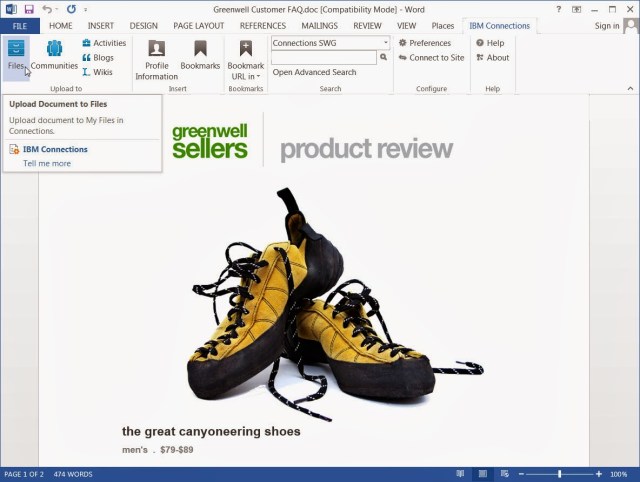640x482 pixels.
Task: Click the Open Advanced Search link
Action: point(314,72)
